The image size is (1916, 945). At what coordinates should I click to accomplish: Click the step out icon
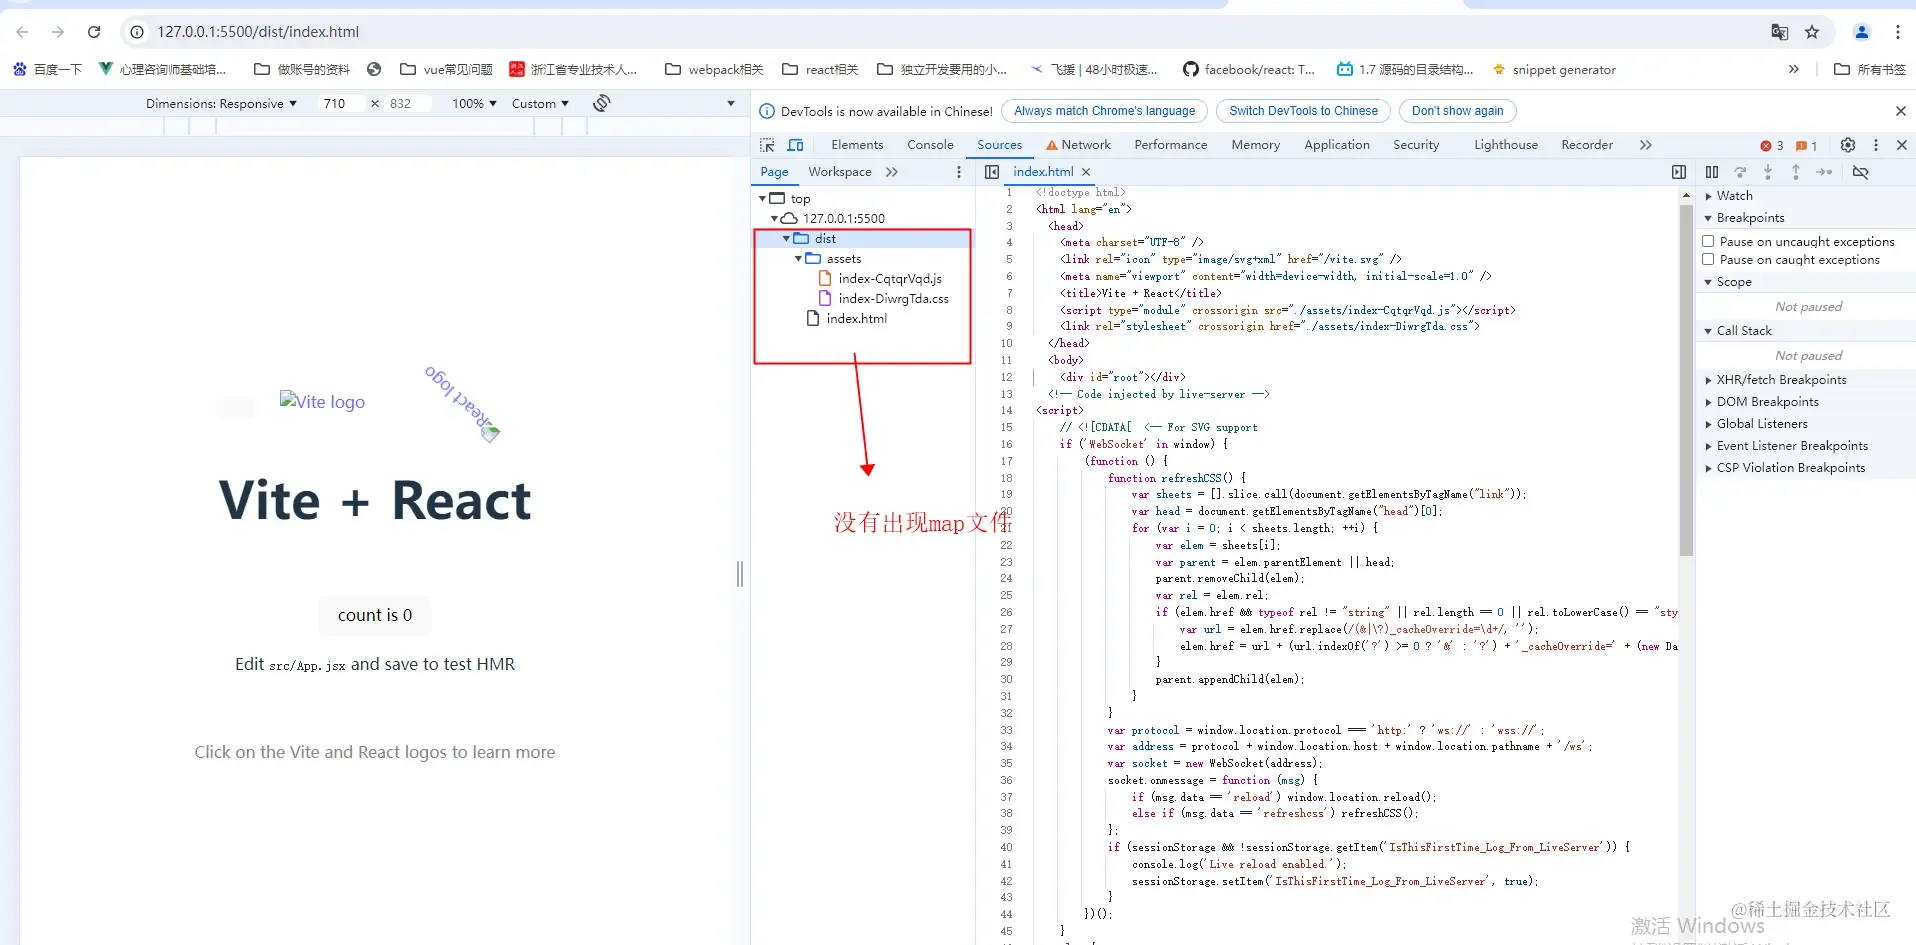(1796, 172)
